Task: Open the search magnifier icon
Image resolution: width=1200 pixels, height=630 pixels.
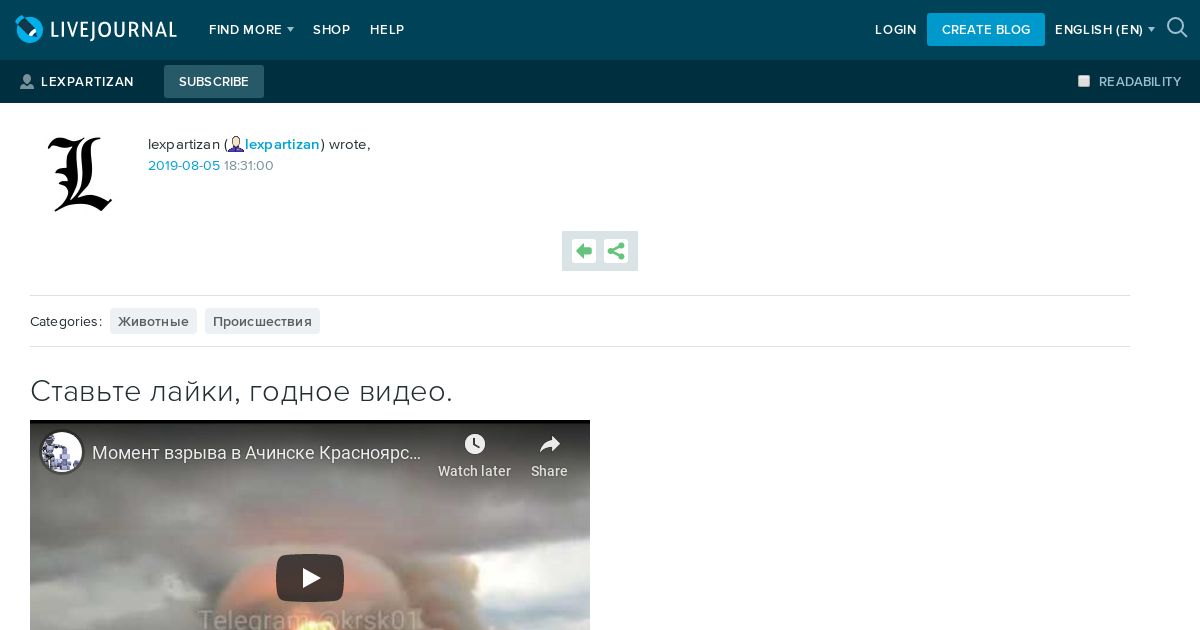Action: [1177, 28]
